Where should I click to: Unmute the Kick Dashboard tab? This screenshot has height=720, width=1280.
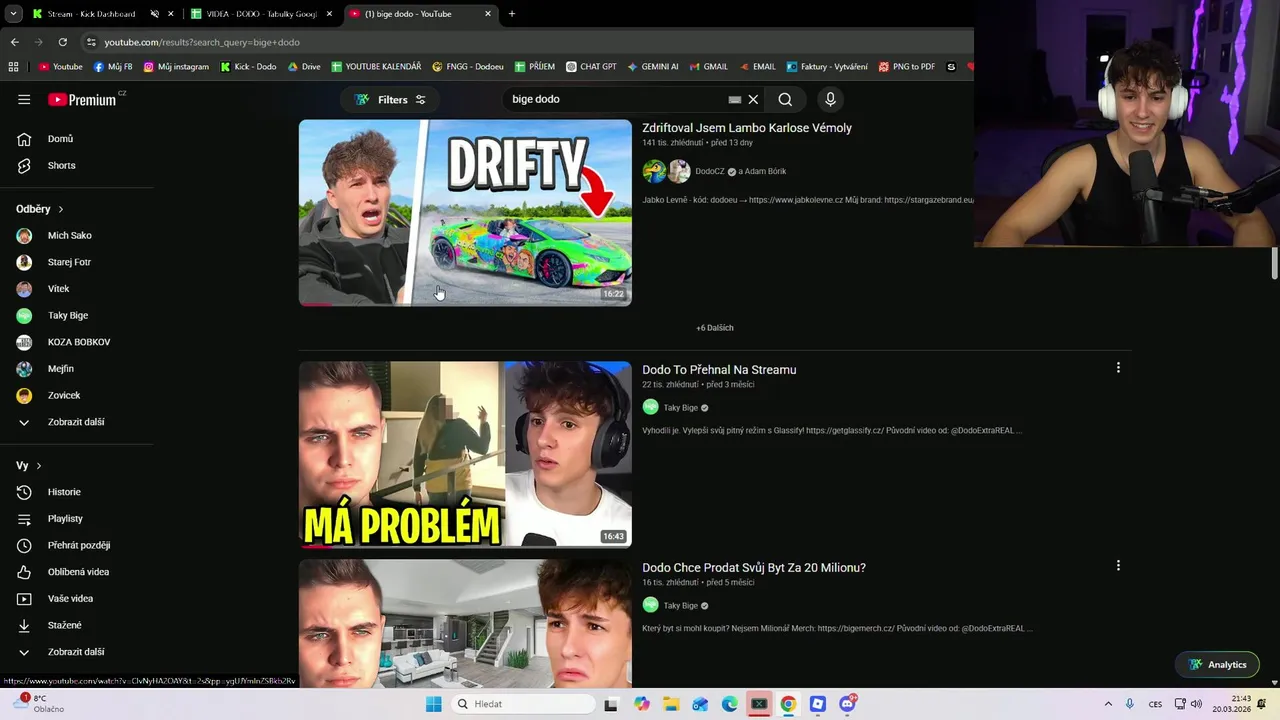pyautogui.click(x=155, y=14)
